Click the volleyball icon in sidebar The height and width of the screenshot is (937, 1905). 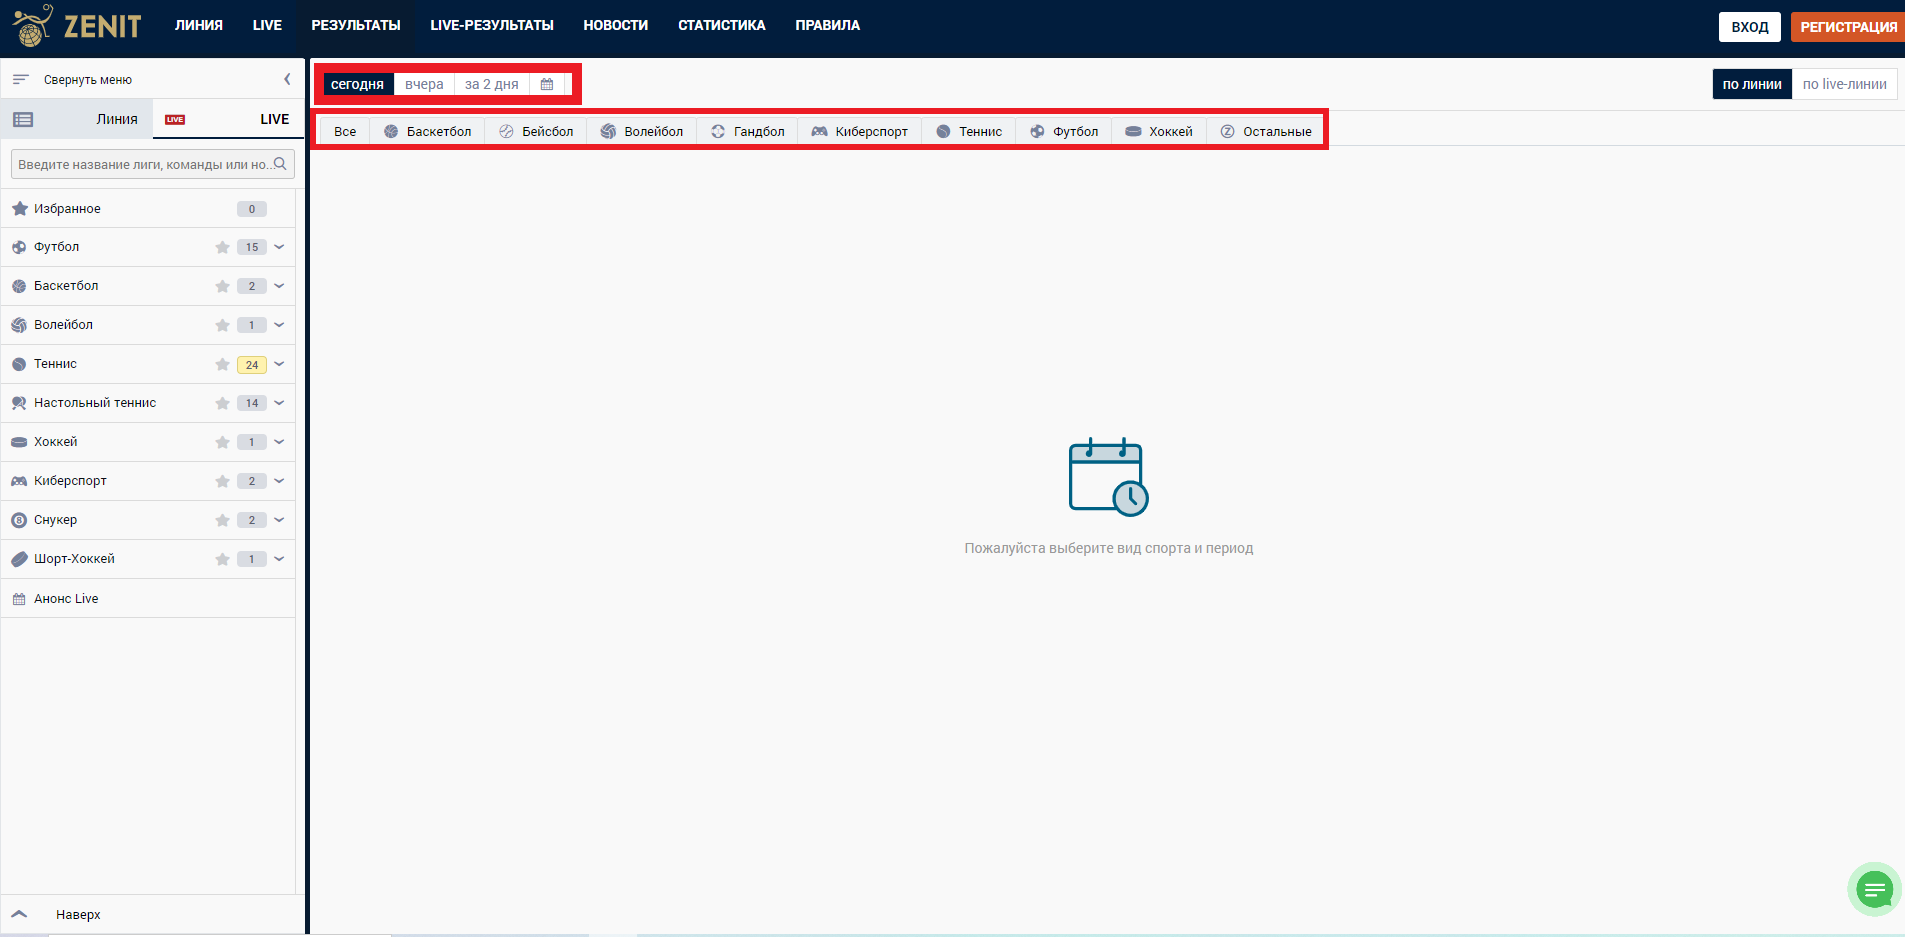[x=19, y=325]
